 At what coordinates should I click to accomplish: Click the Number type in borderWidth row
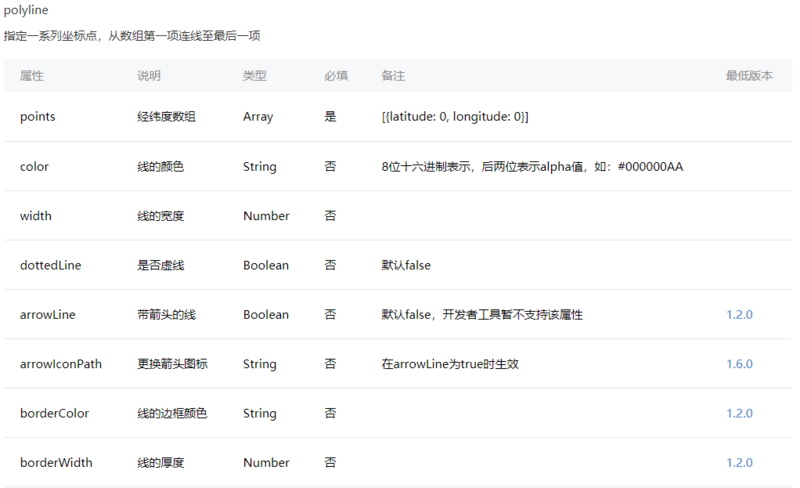[x=266, y=462]
